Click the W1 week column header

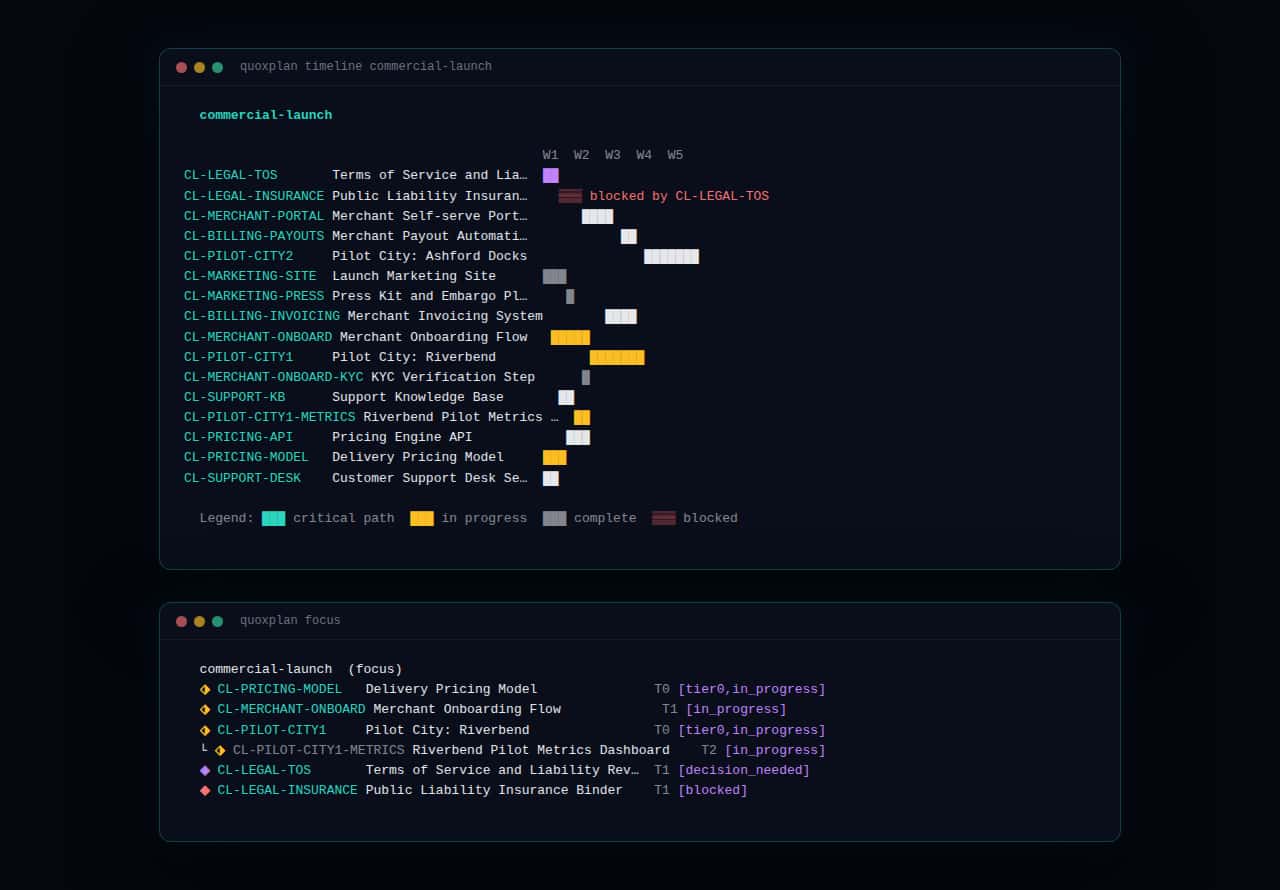pyautogui.click(x=551, y=155)
